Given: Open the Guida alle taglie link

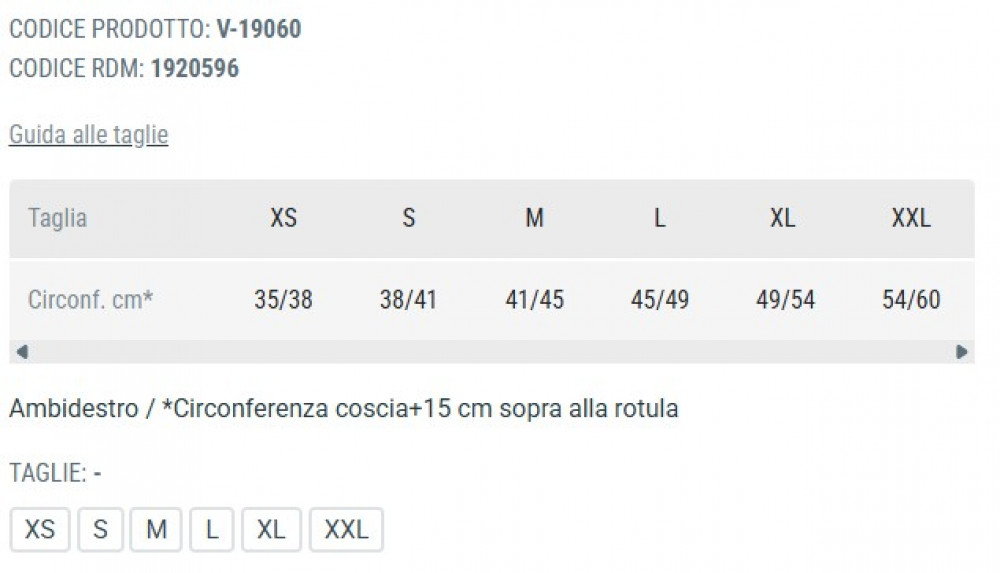Looking at the screenshot, I should pyautogui.click(x=88, y=135).
